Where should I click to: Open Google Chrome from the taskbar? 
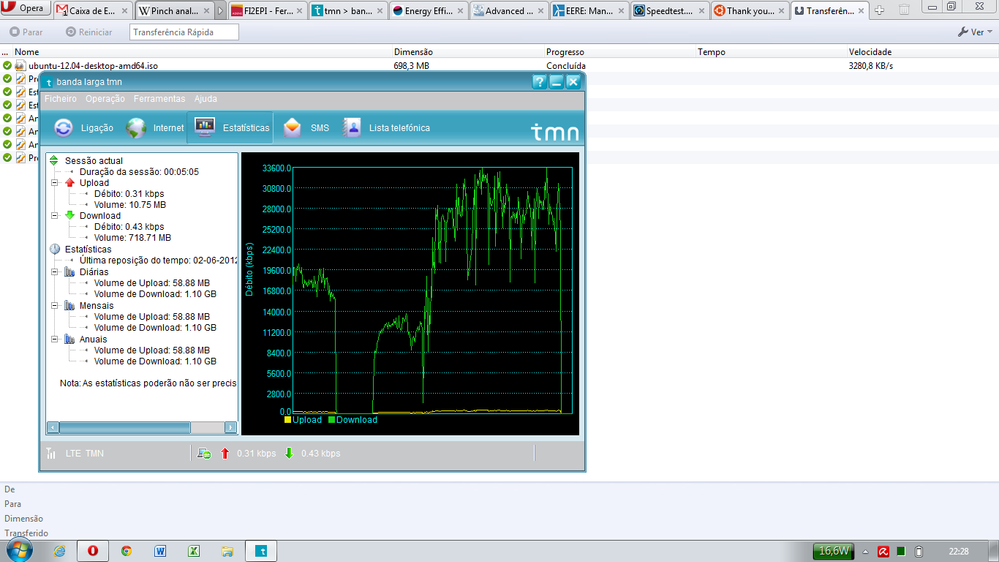[127, 551]
